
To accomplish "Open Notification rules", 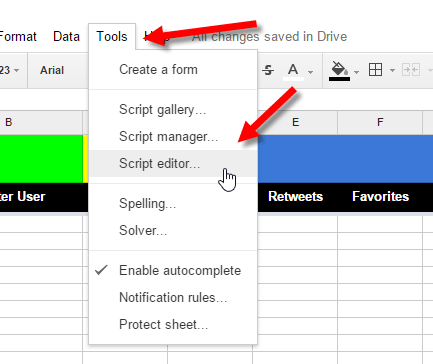I will (173, 297).
